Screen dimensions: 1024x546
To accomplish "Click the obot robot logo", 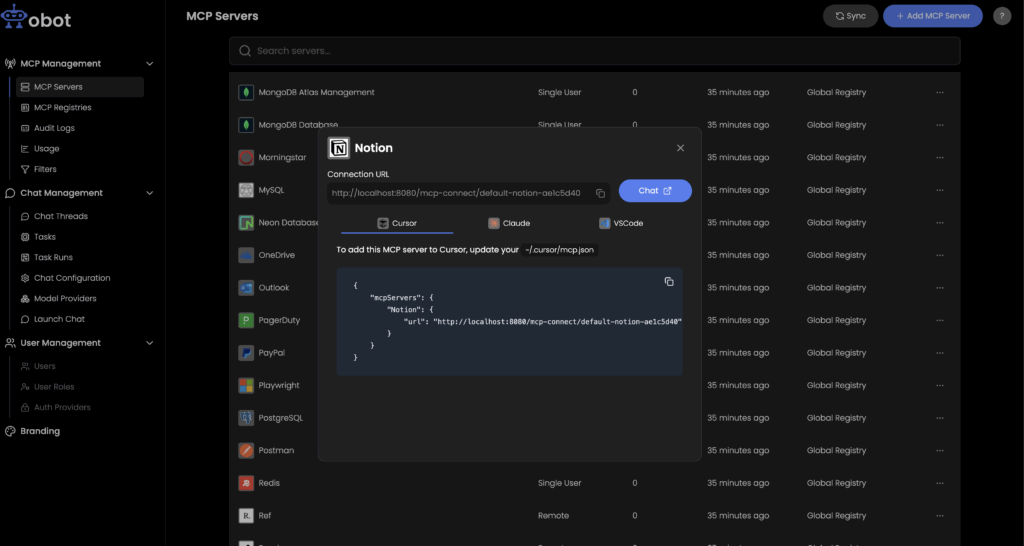I will point(15,18).
